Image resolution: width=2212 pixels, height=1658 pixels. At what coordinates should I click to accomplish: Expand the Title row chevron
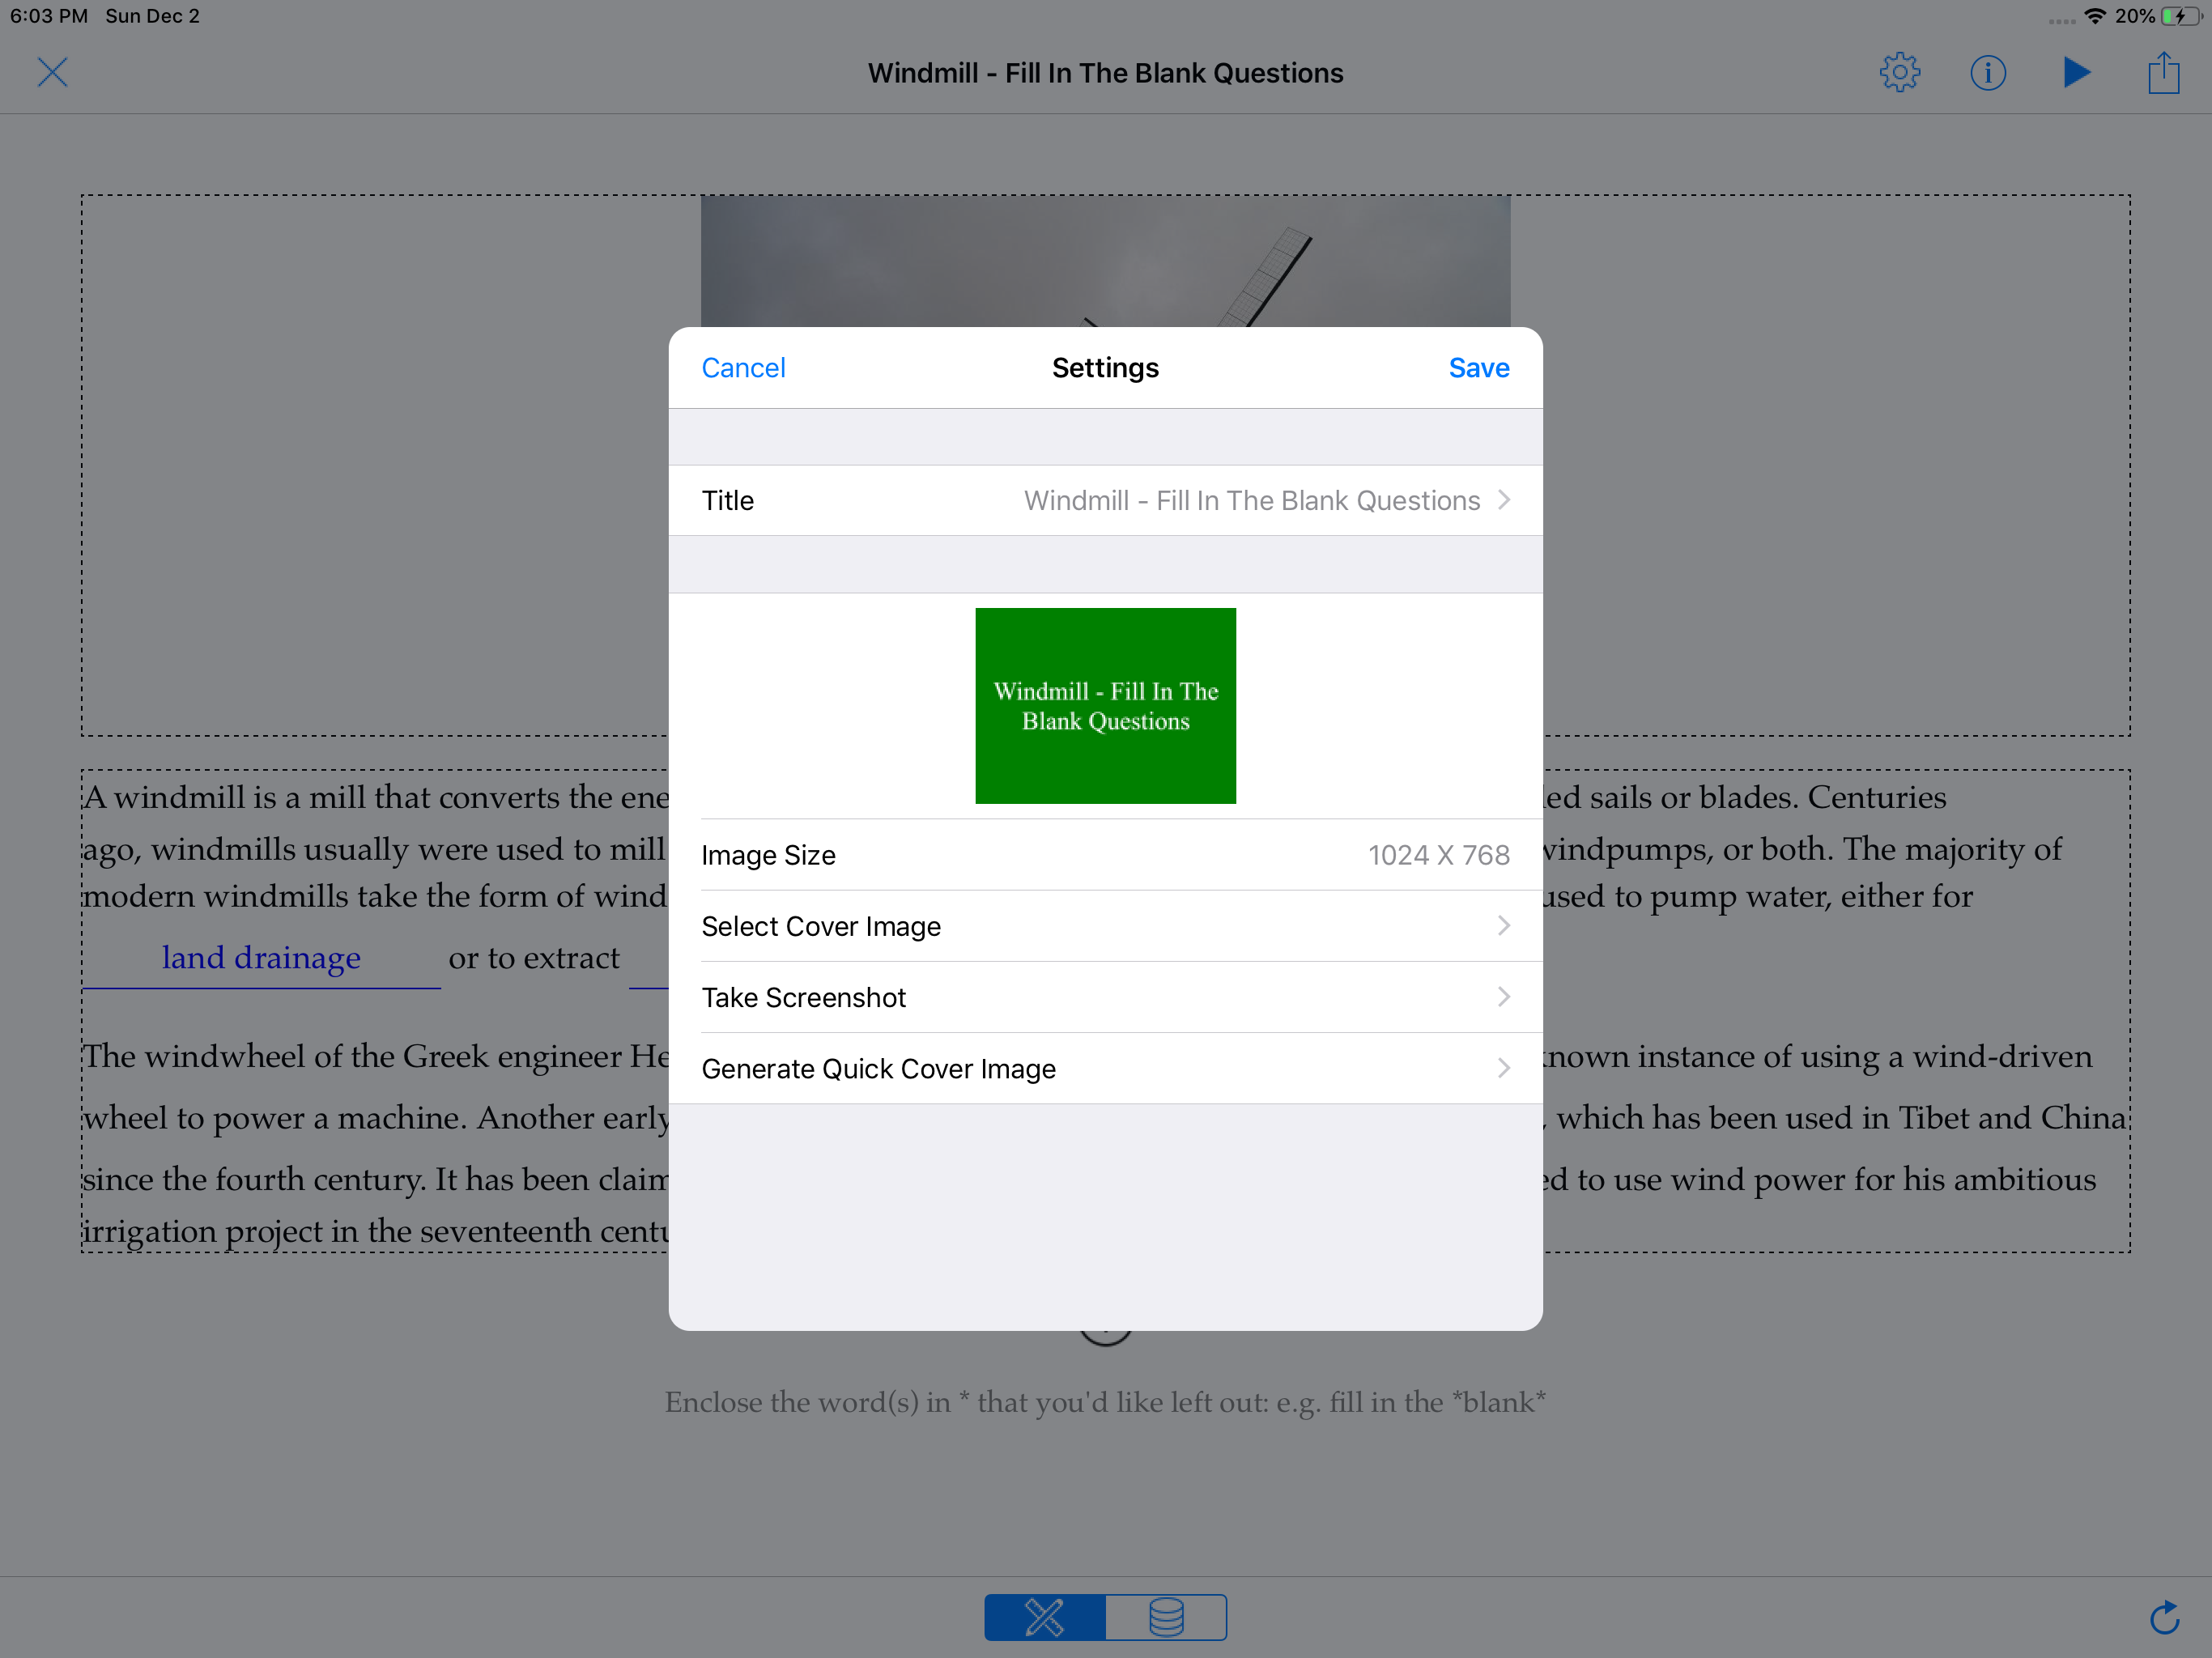(x=1503, y=500)
